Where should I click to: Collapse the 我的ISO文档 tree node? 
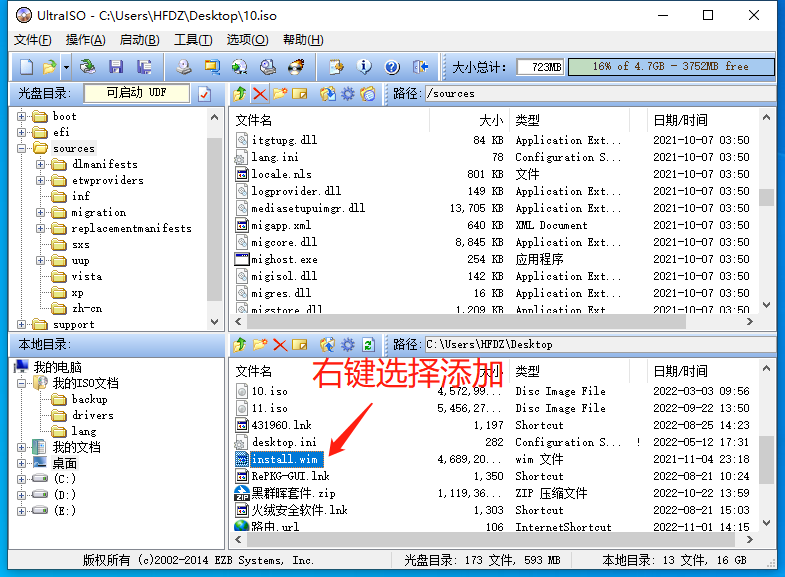(x=21, y=384)
